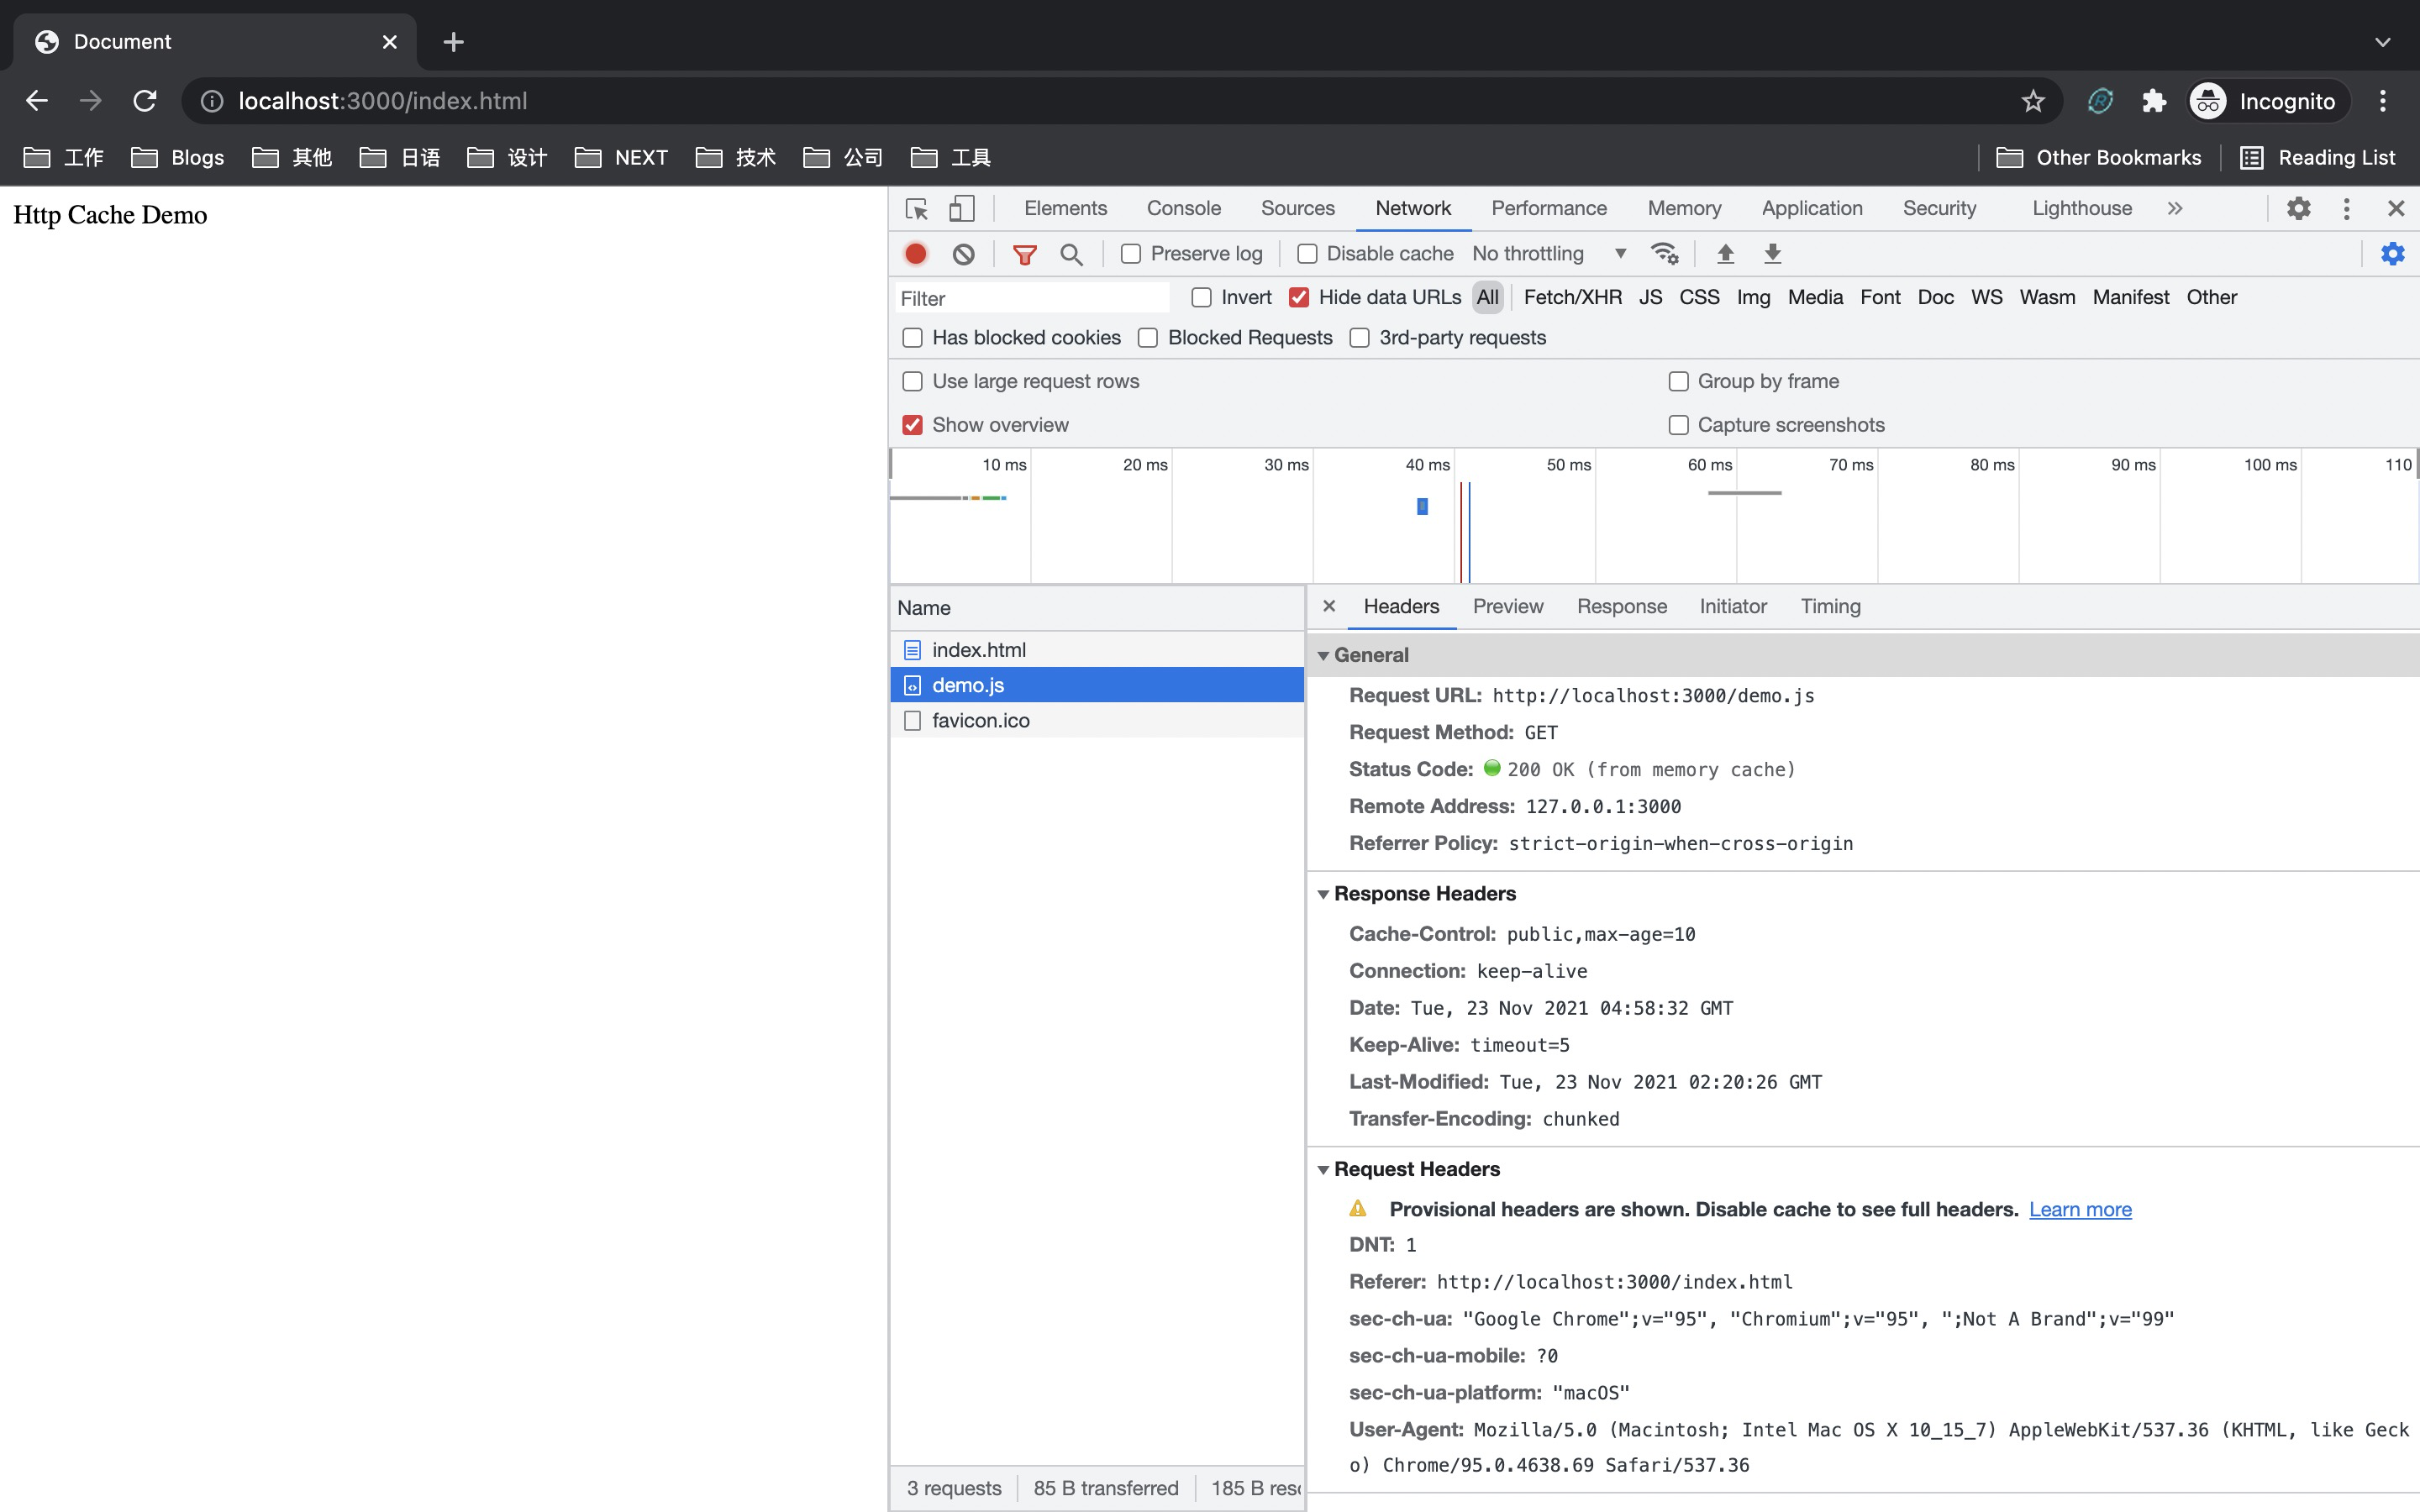Click the network Filter text field

tap(1031, 298)
